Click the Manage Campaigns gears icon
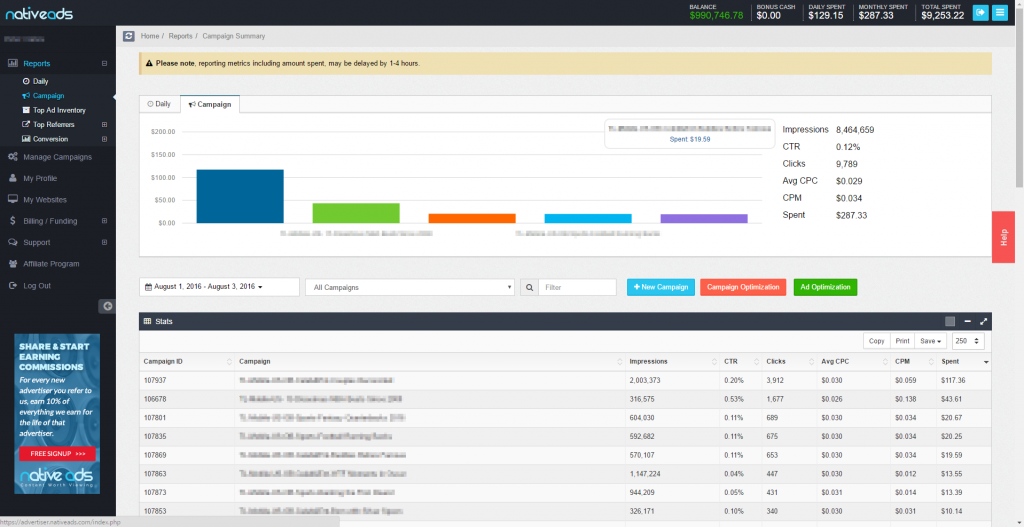Image resolution: width=1024 pixels, height=527 pixels. 12,157
